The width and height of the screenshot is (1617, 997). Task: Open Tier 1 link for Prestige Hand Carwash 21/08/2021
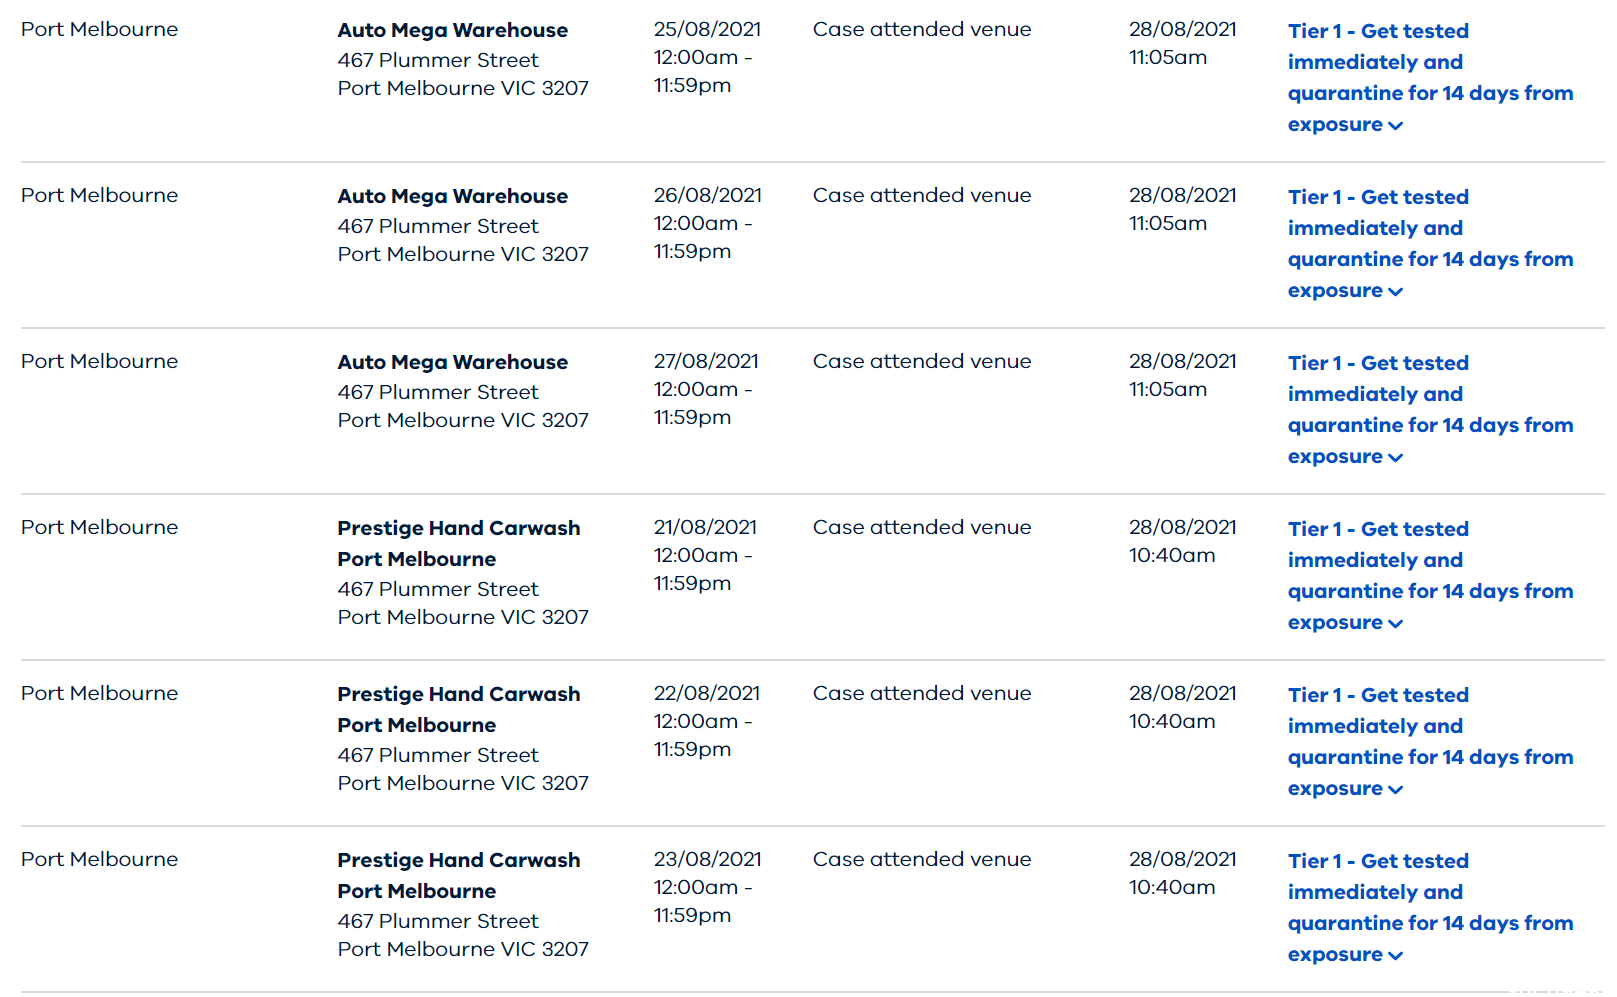(1430, 575)
